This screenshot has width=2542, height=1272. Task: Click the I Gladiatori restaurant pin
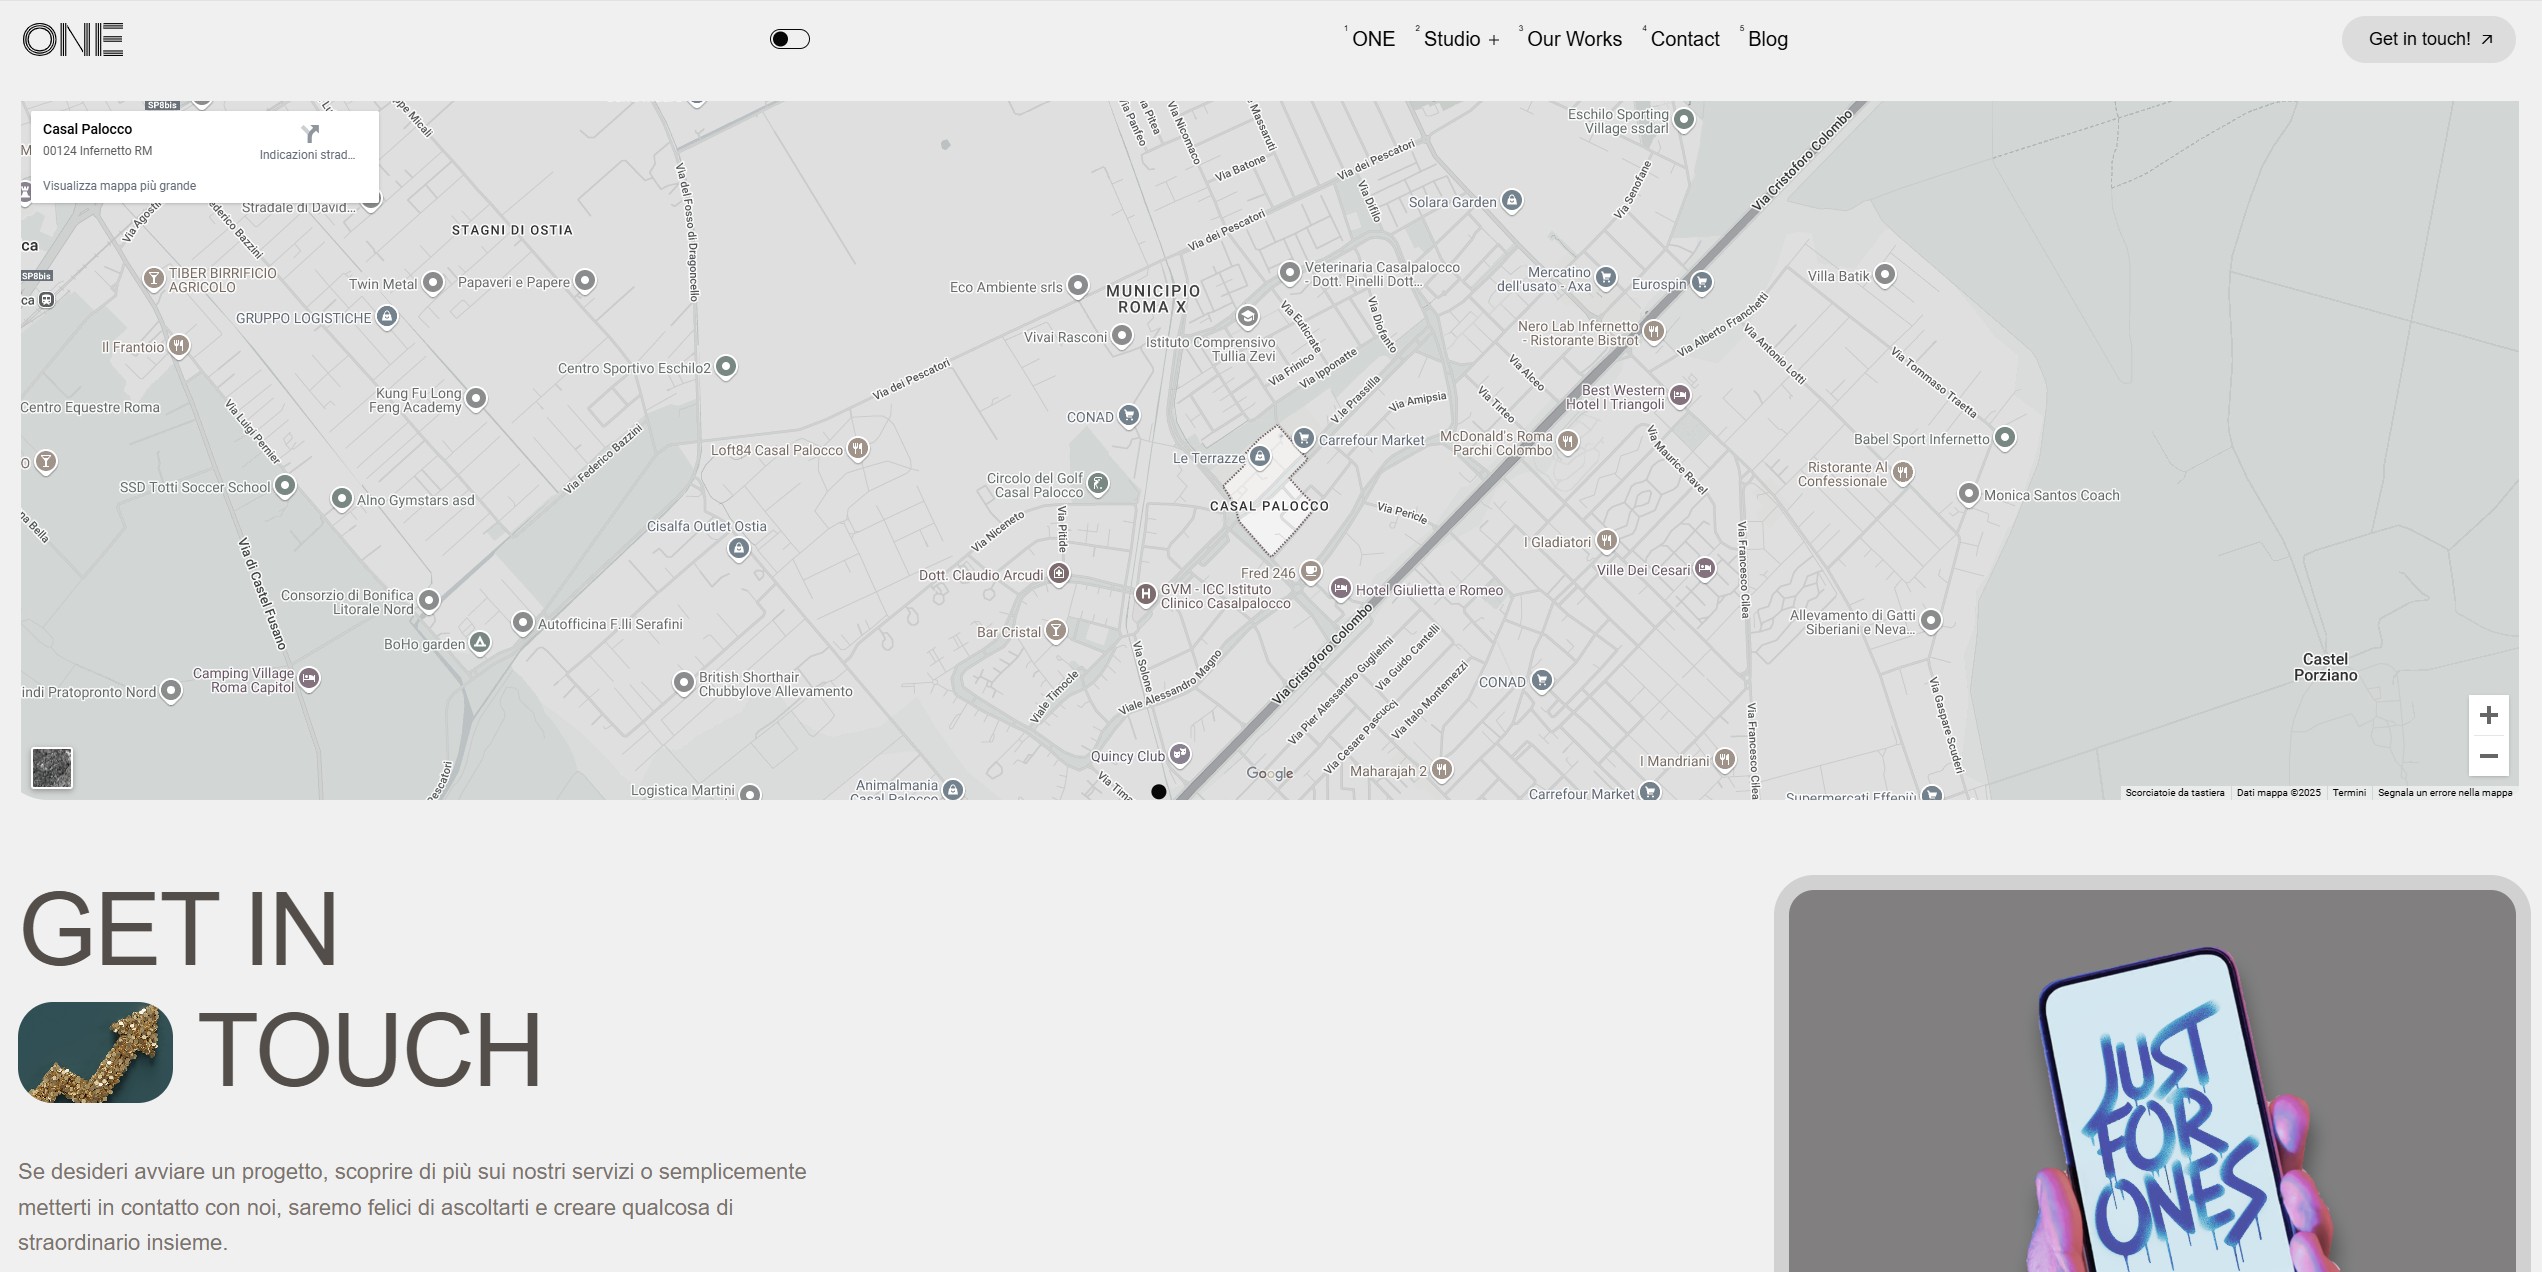[1606, 541]
